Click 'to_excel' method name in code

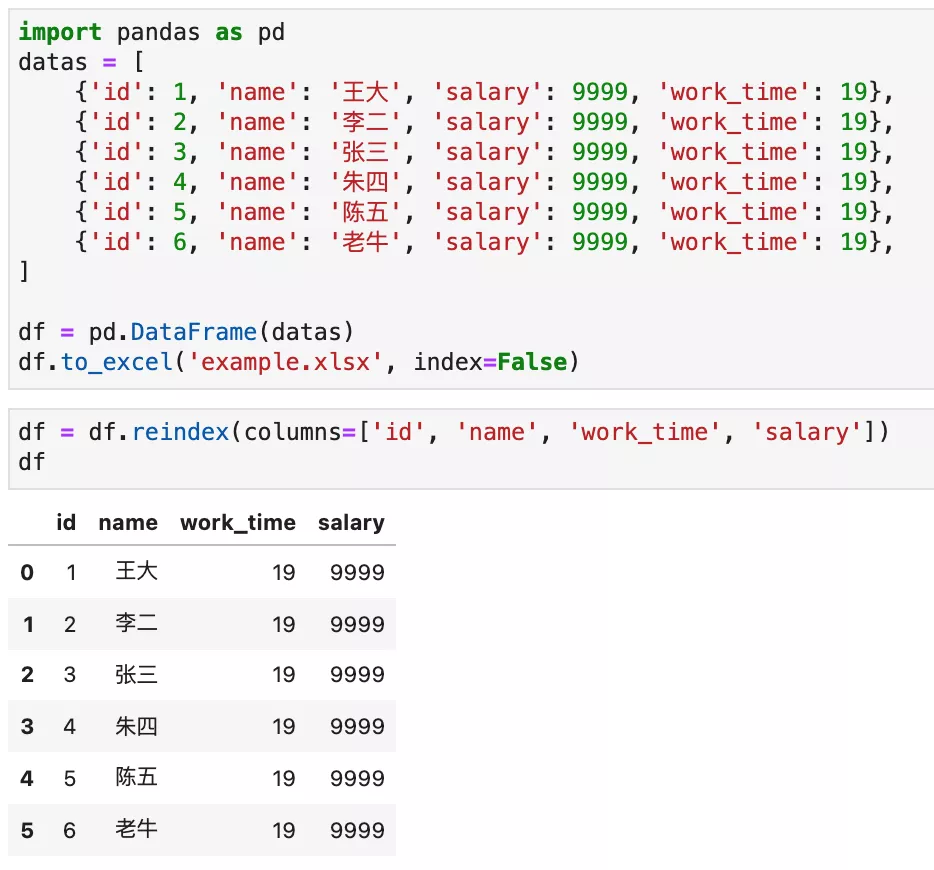117,362
